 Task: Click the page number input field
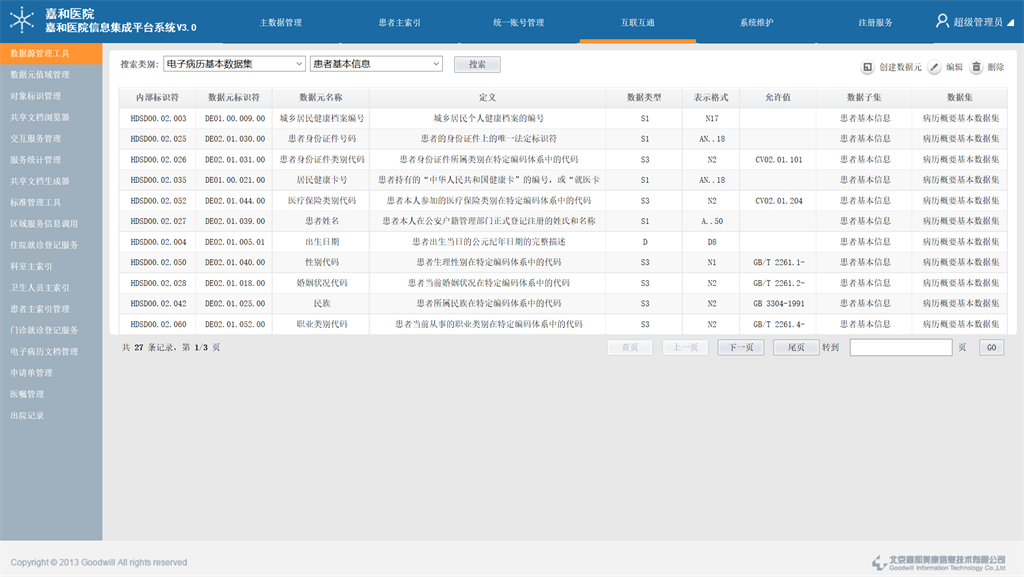tap(900, 348)
